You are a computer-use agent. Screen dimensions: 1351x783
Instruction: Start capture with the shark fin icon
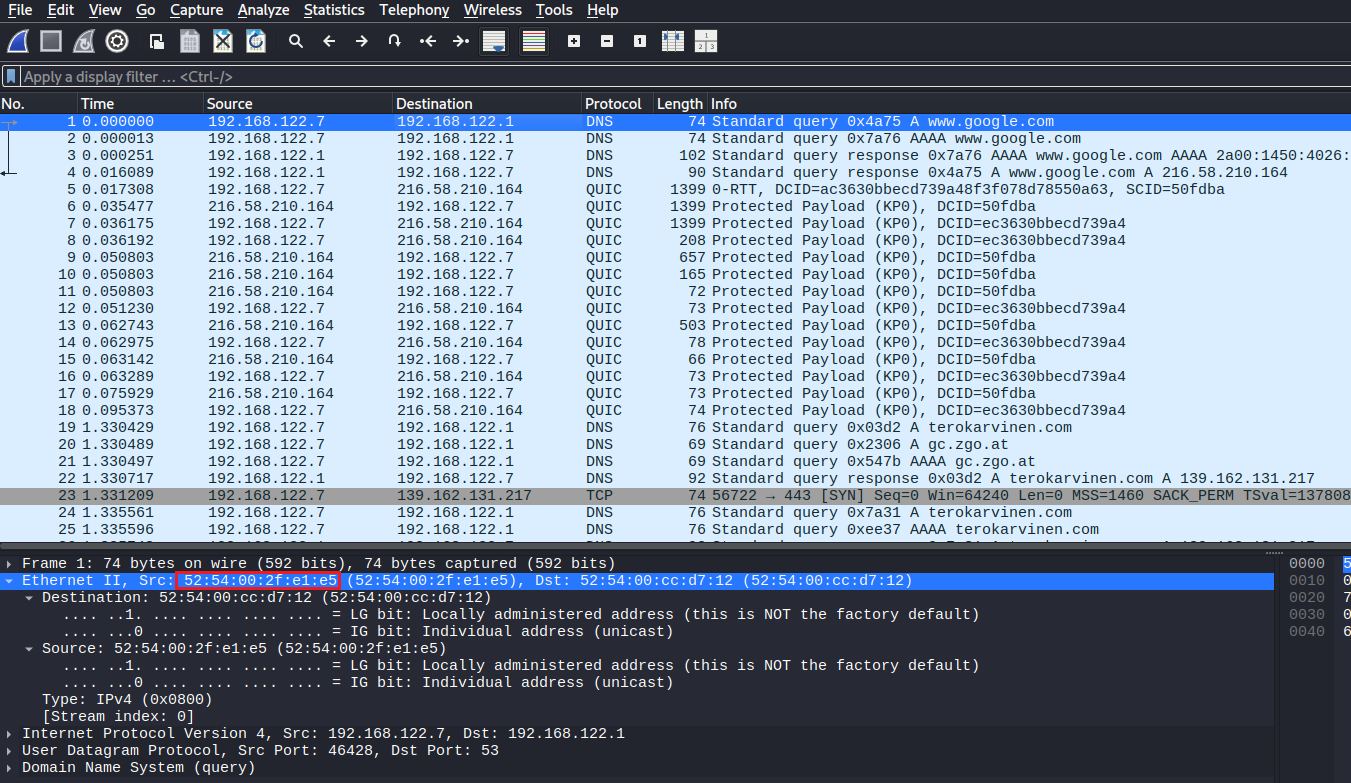click(x=18, y=41)
